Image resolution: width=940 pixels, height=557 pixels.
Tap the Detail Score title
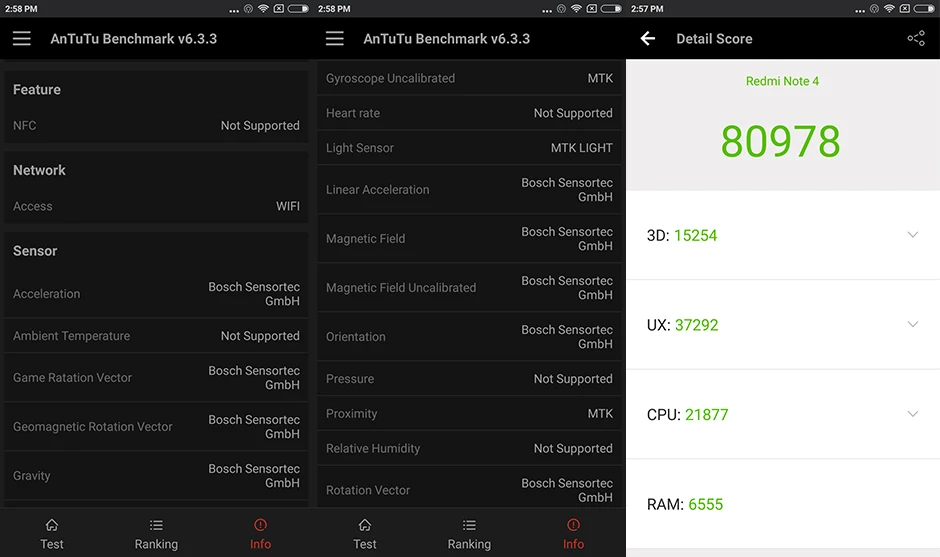click(714, 39)
